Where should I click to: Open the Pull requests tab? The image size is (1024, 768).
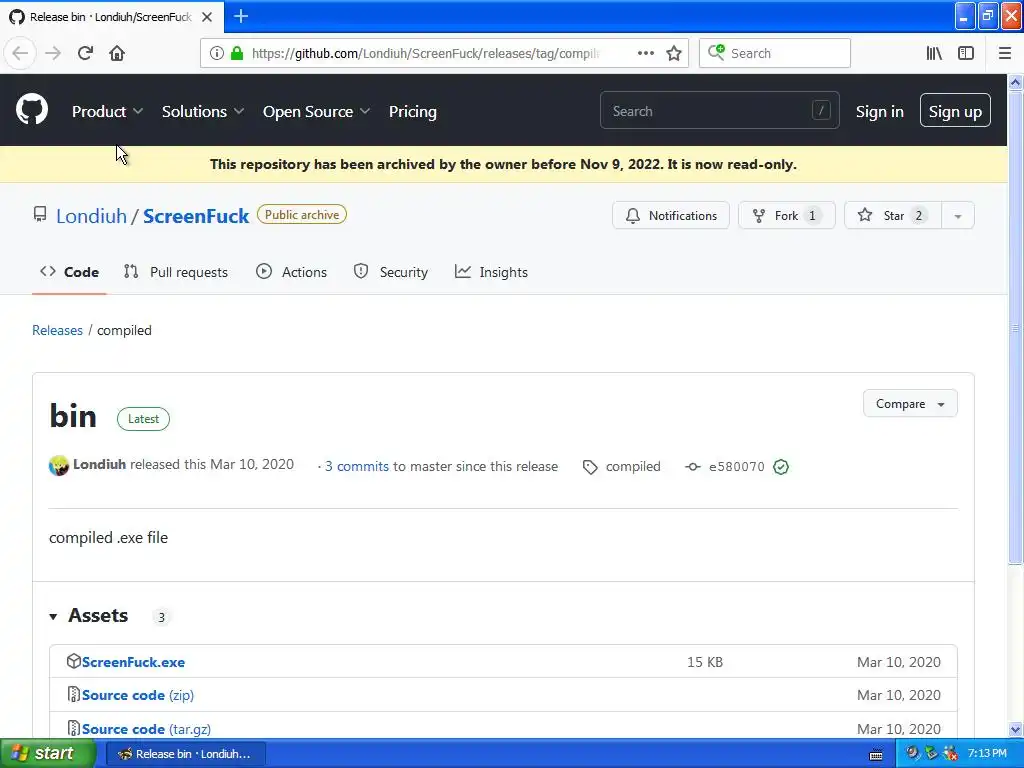coord(176,272)
